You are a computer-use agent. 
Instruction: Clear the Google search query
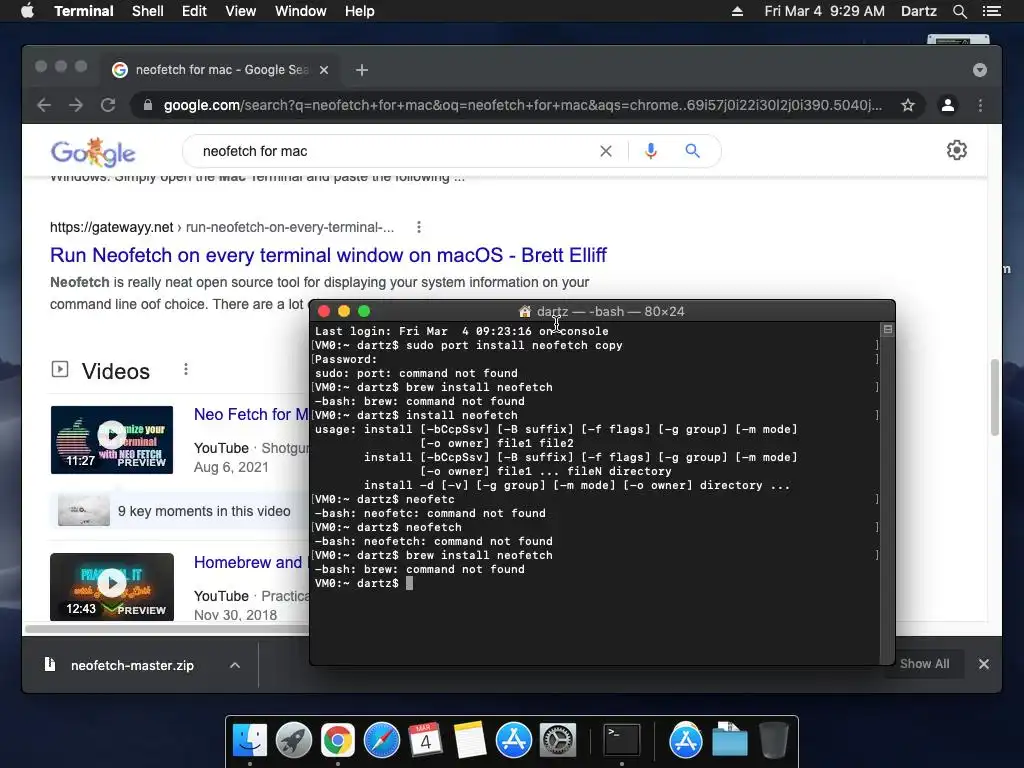pos(606,152)
